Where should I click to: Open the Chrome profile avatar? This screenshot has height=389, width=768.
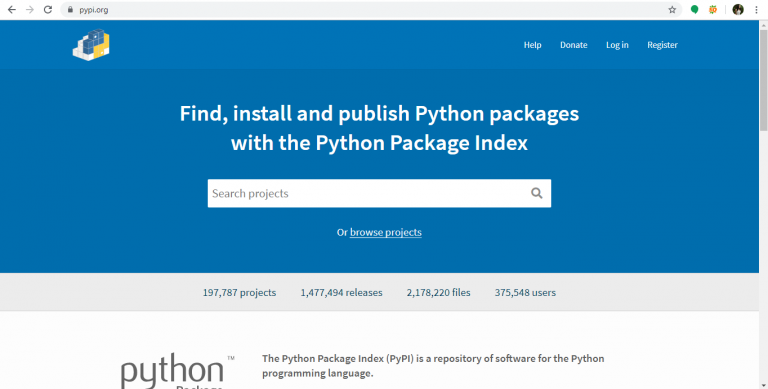coord(738,9)
